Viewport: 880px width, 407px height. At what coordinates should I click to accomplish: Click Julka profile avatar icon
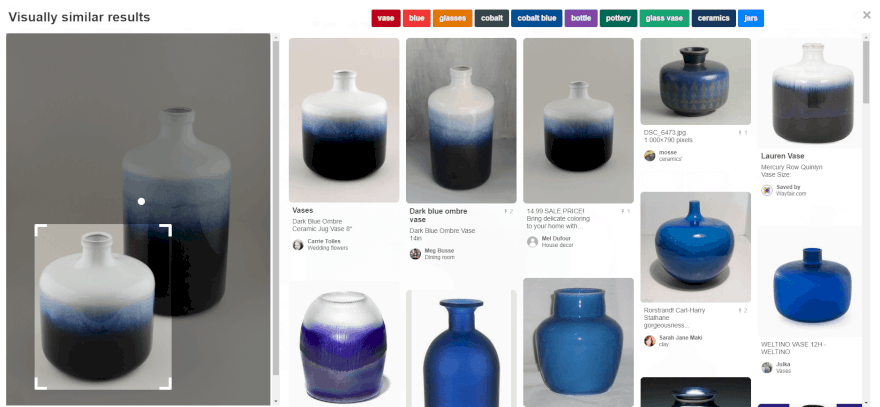767,368
